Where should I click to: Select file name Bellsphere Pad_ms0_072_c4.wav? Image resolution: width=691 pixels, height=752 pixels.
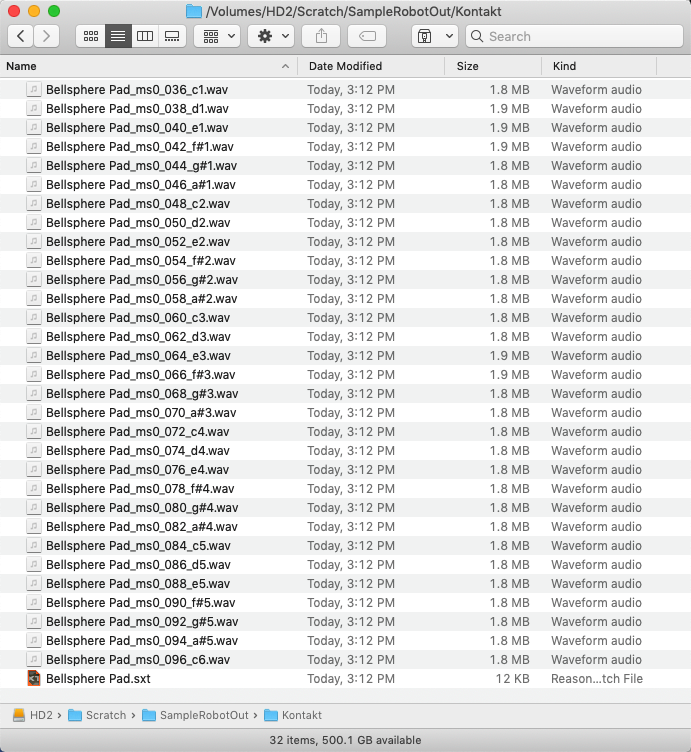pos(138,432)
